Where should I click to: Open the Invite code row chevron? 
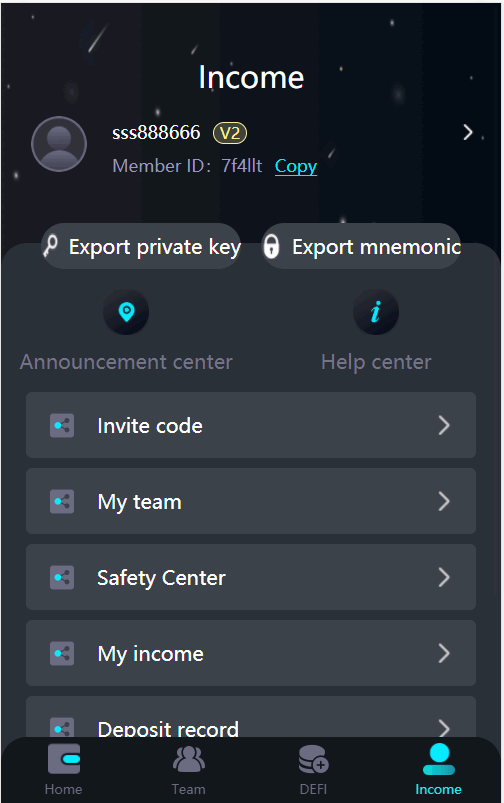click(x=444, y=426)
